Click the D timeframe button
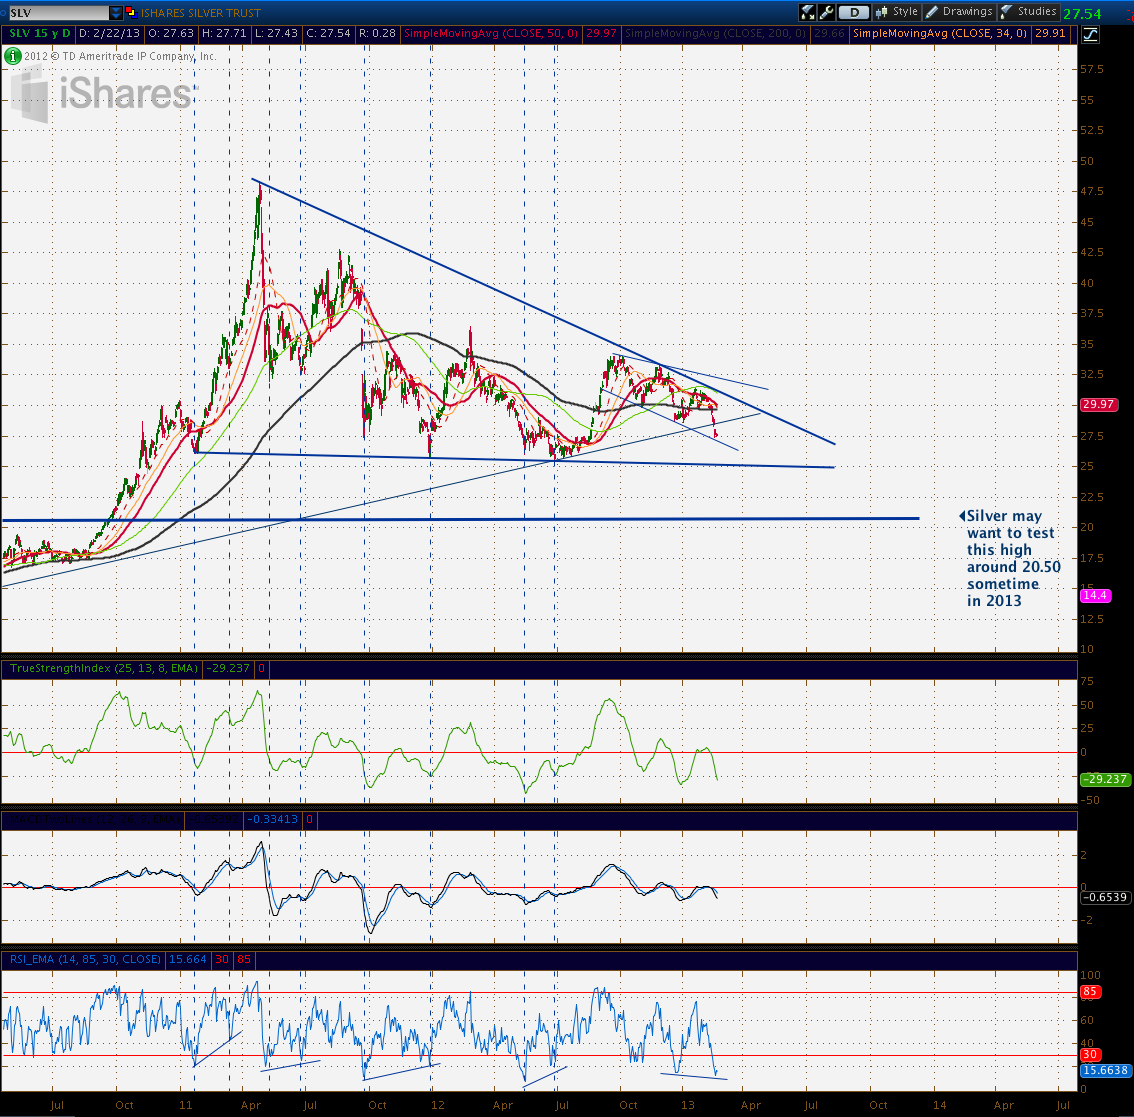This screenshot has width=1134, height=1117. (854, 12)
